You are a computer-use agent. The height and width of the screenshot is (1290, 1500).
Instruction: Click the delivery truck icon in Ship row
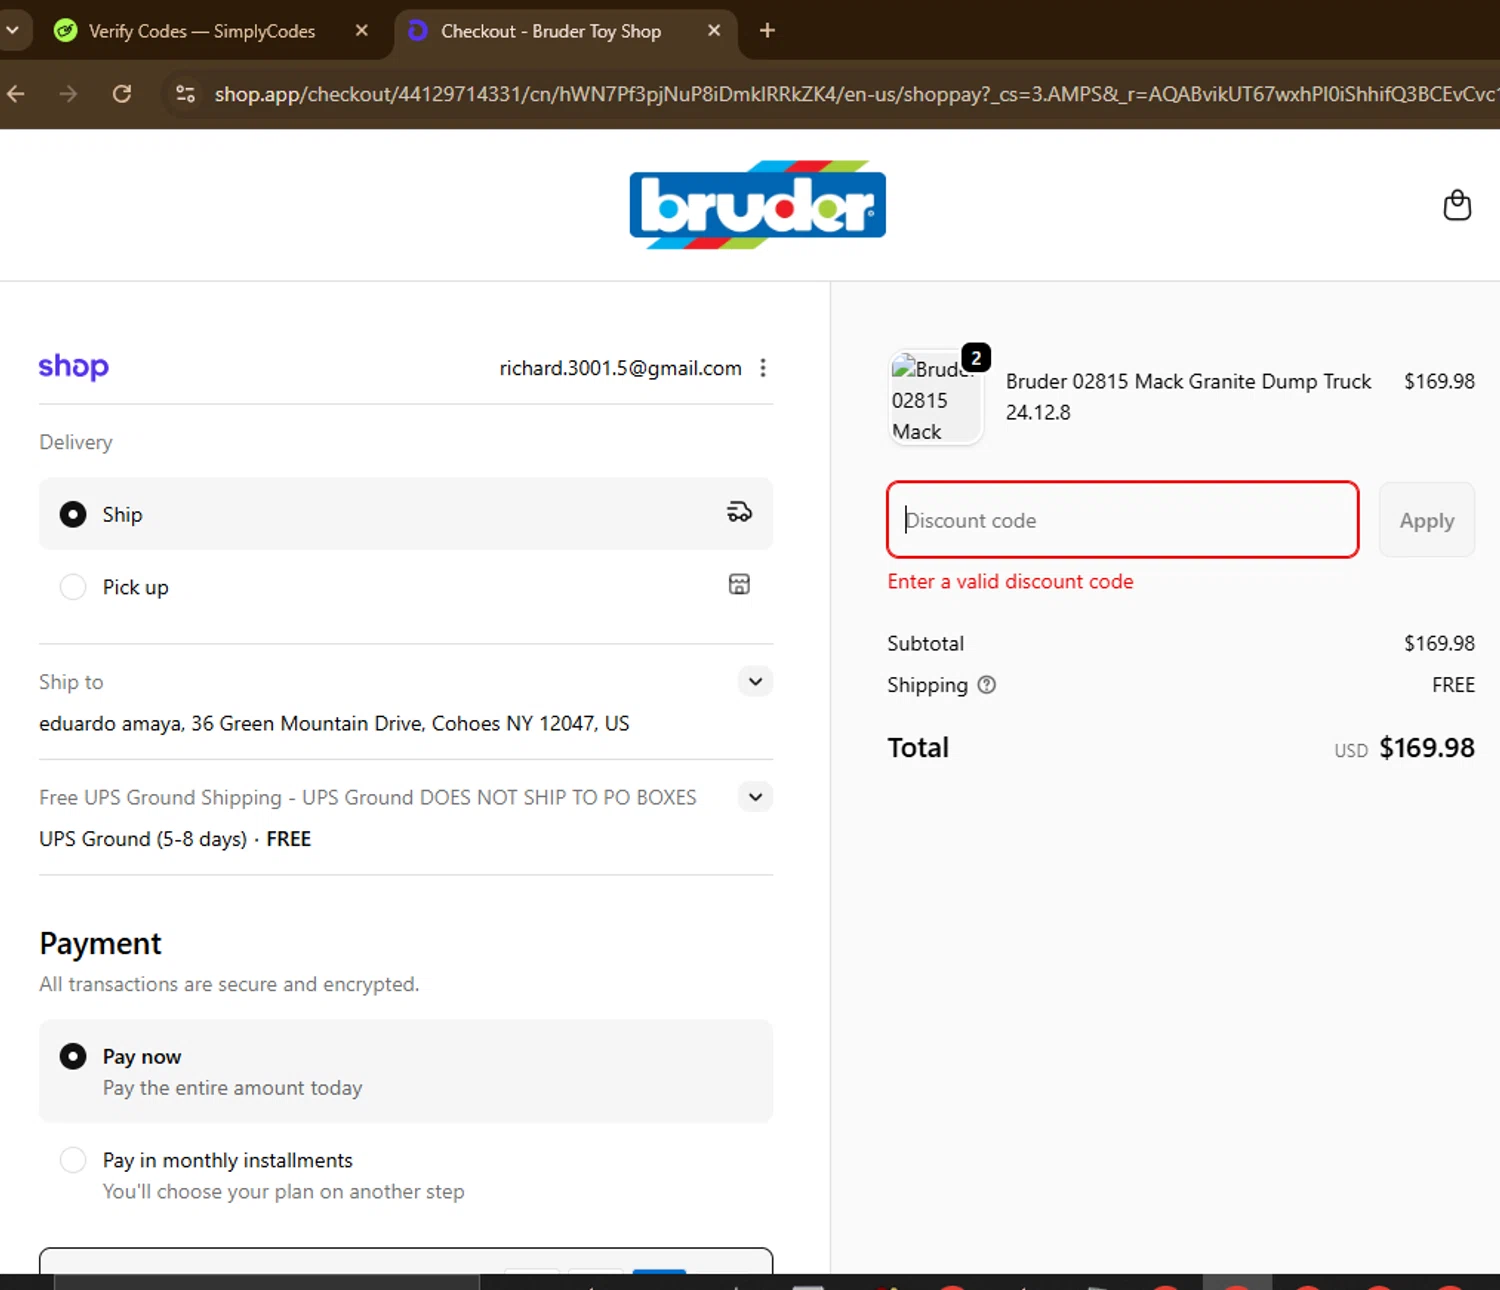pos(739,513)
